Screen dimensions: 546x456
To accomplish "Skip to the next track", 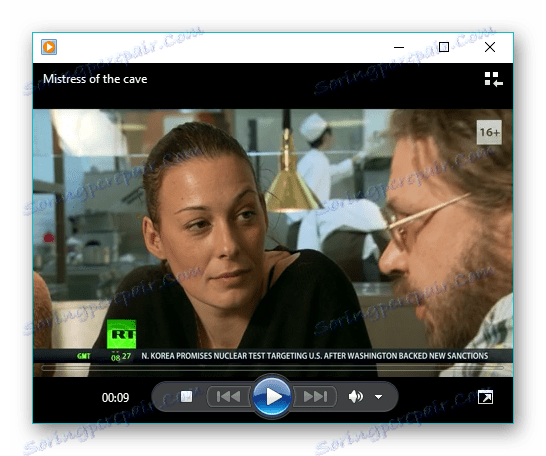I will [x=315, y=396].
